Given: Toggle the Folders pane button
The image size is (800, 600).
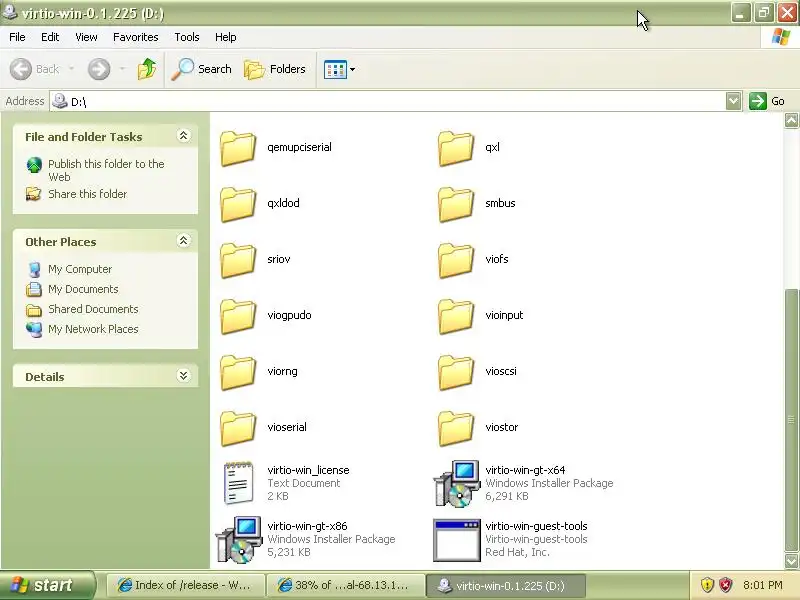Looking at the screenshot, I should click(x=275, y=69).
